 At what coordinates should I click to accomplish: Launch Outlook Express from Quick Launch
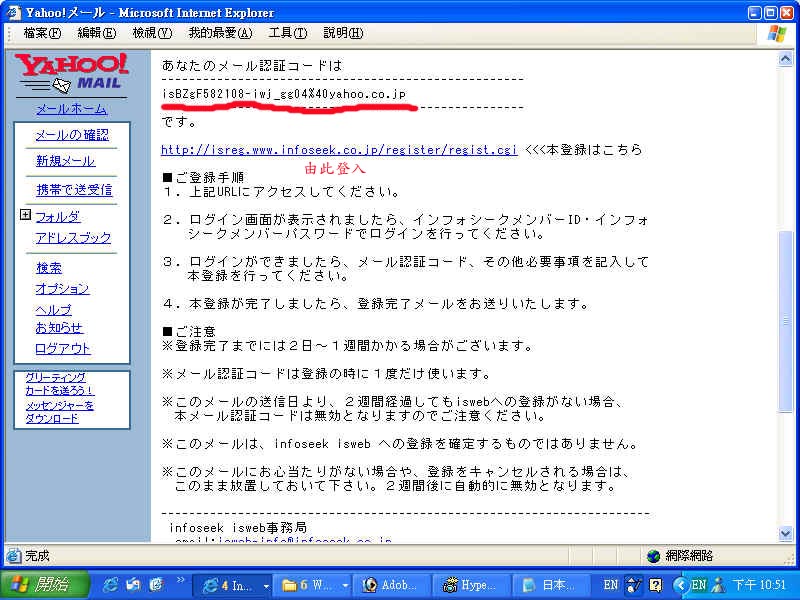[134, 585]
